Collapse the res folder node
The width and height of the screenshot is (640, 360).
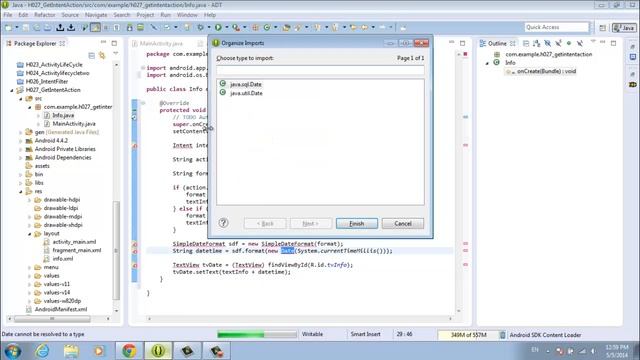click(x=21, y=191)
